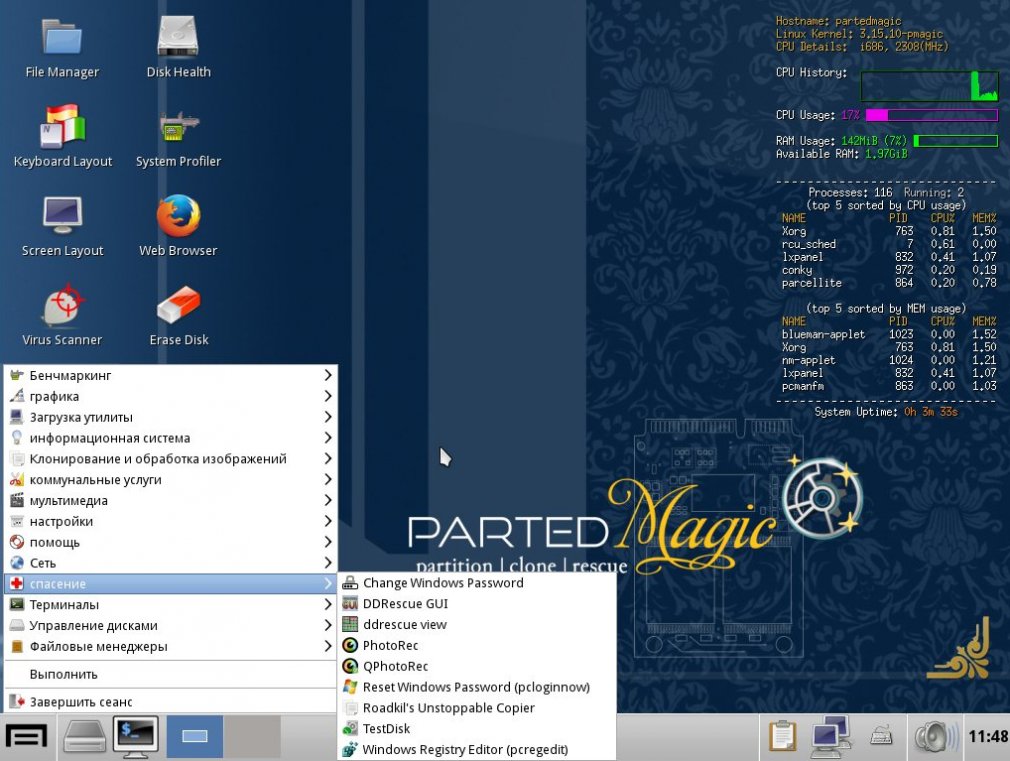Expand the настройки submenu arrow

(x=328, y=521)
